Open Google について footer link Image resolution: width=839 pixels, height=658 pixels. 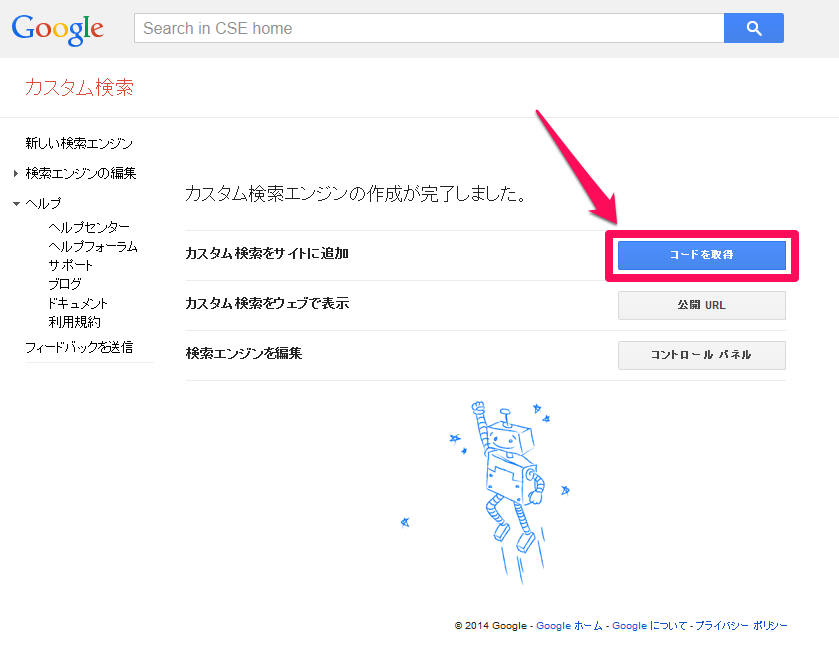[650, 625]
